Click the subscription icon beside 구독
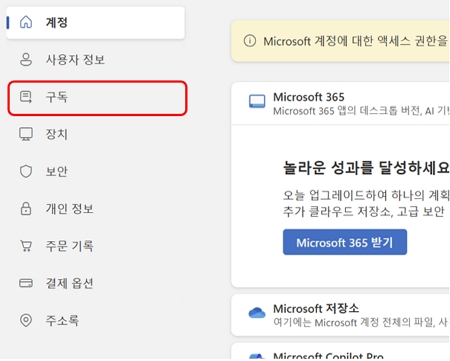450x361 pixels. click(x=26, y=97)
